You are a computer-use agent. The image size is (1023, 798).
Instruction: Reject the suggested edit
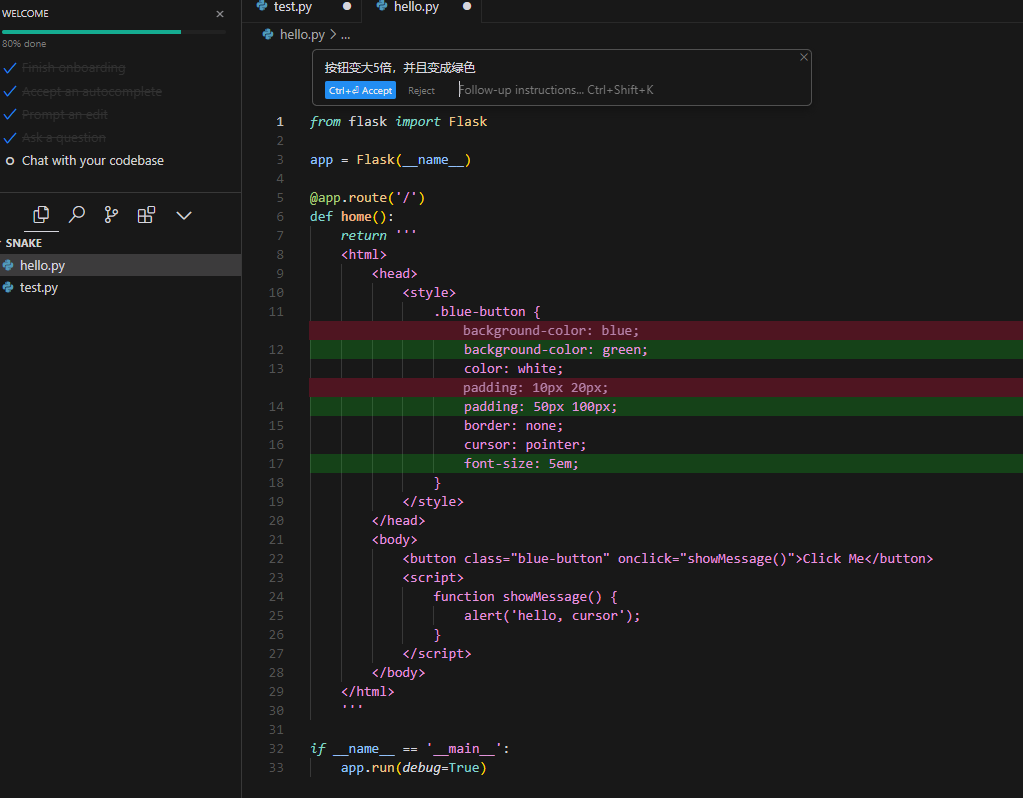(422, 90)
